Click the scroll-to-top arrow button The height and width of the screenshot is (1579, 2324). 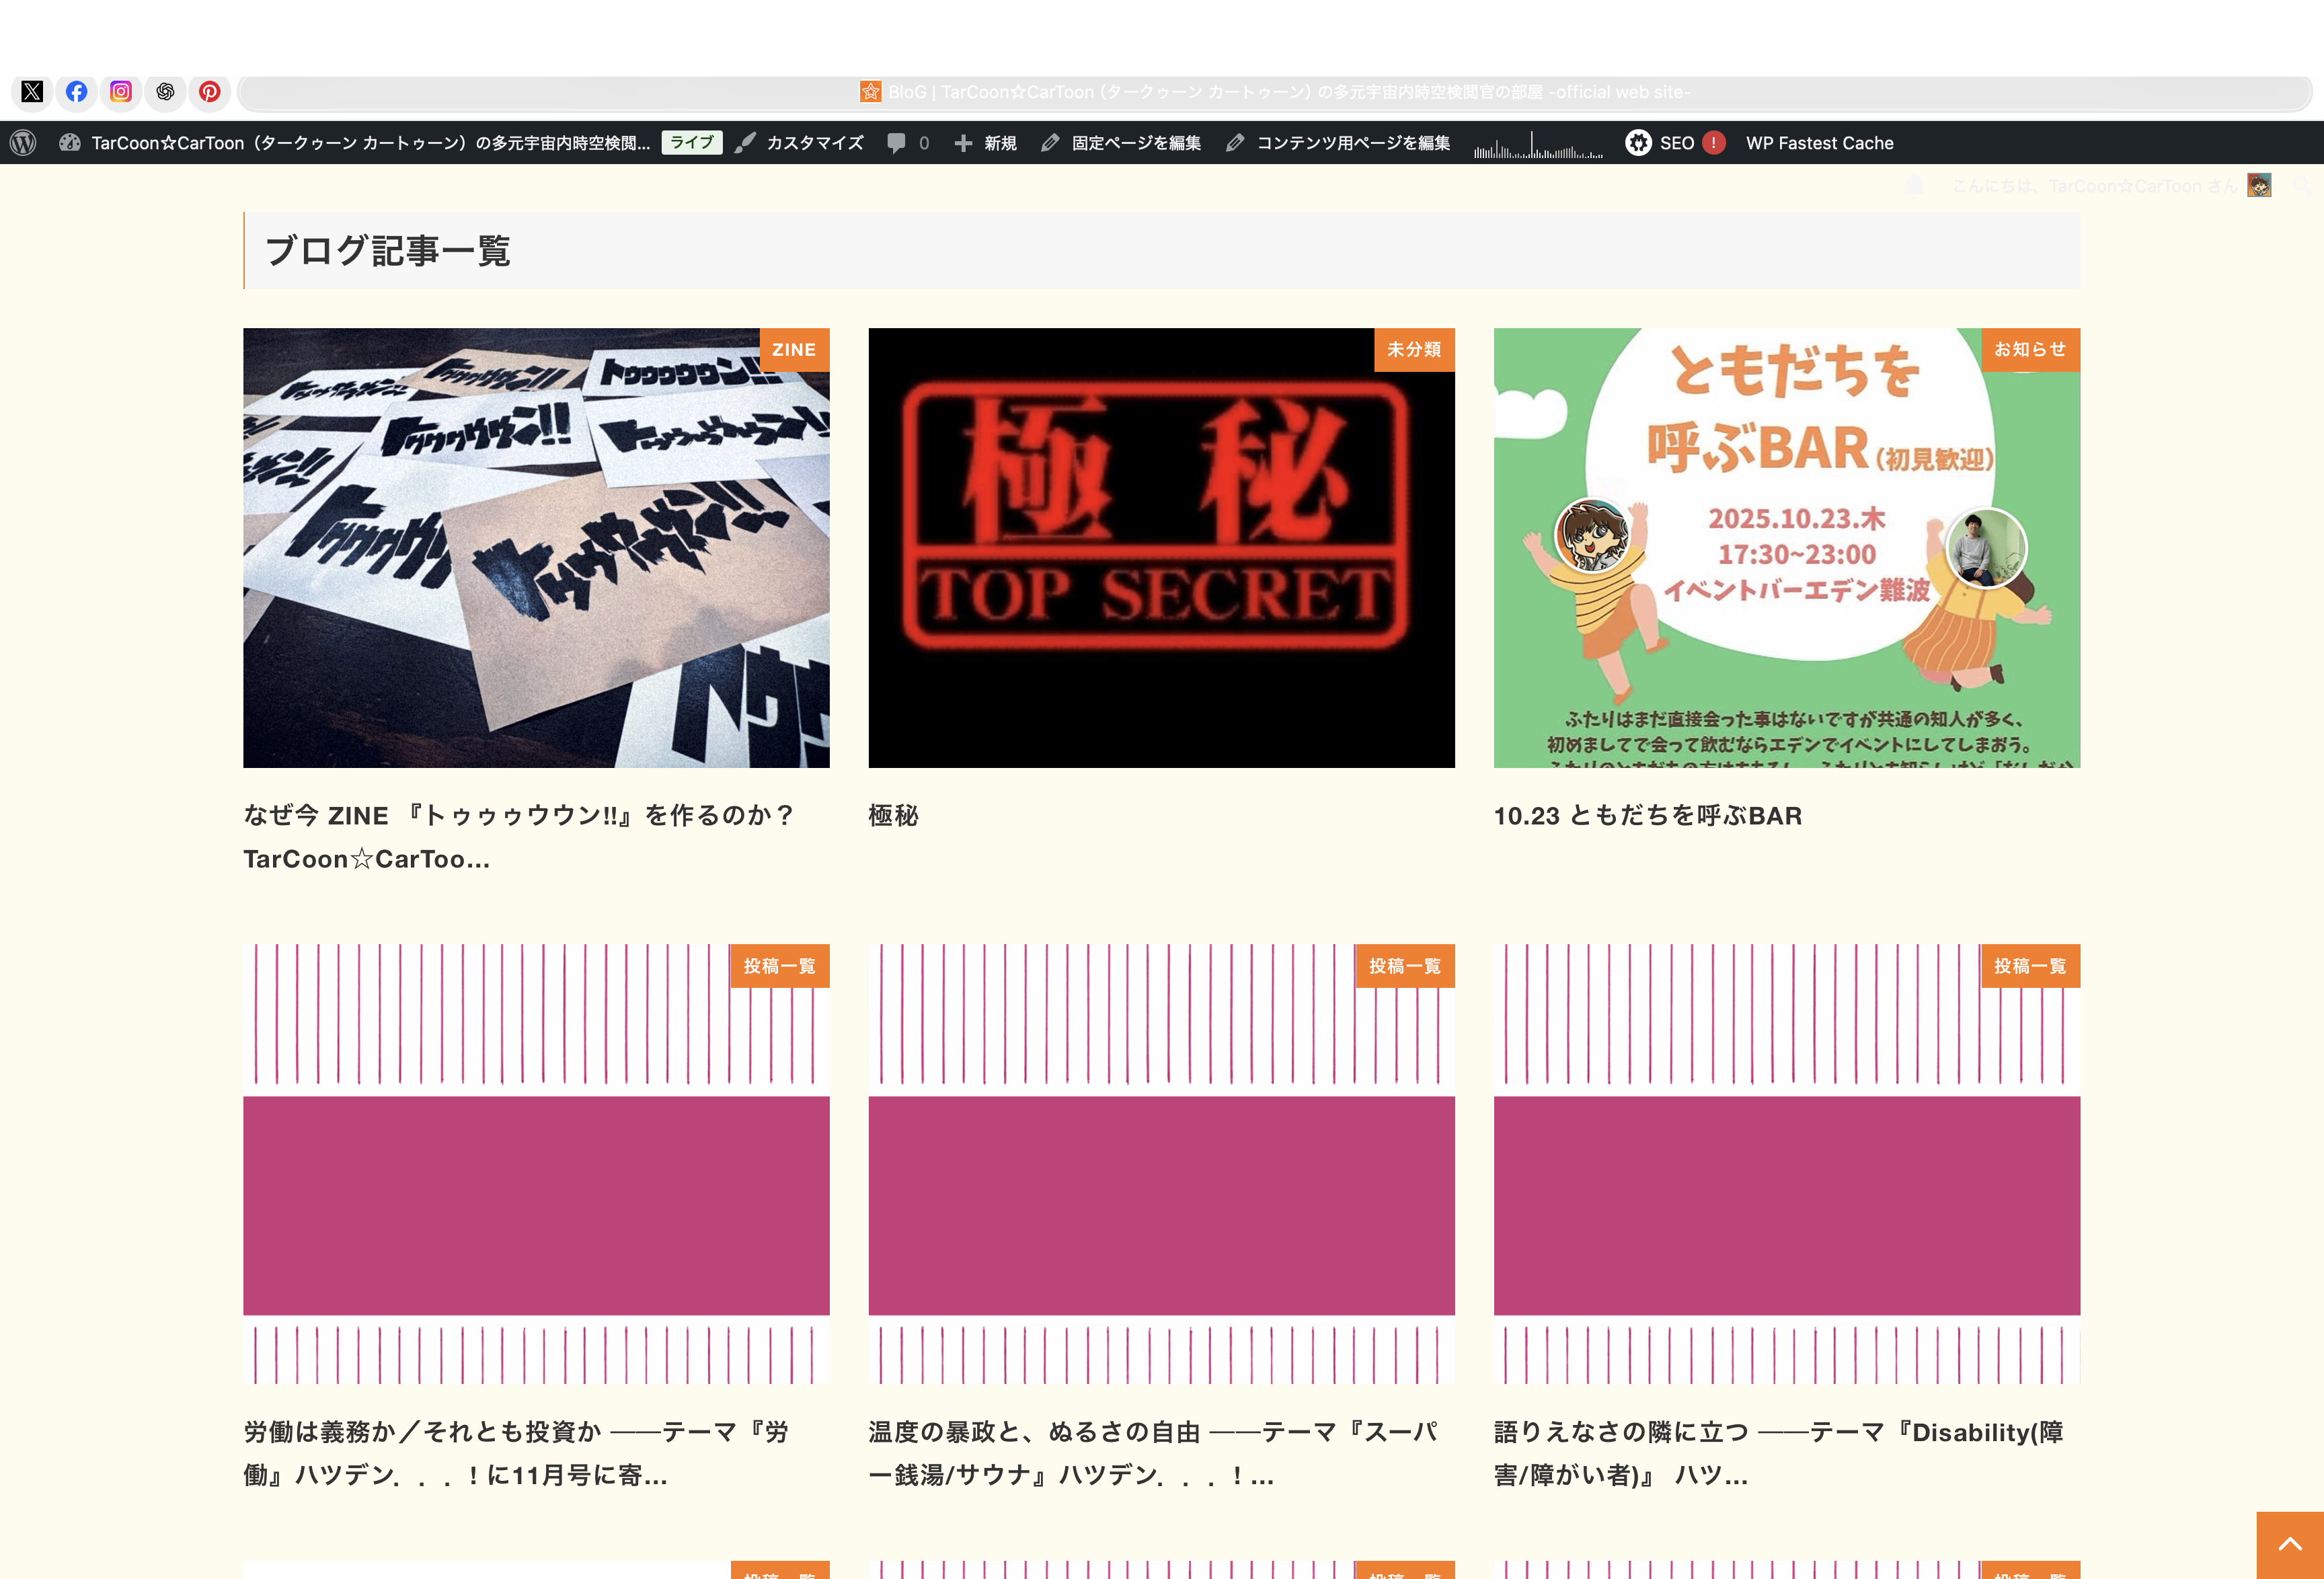[x=2289, y=1544]
